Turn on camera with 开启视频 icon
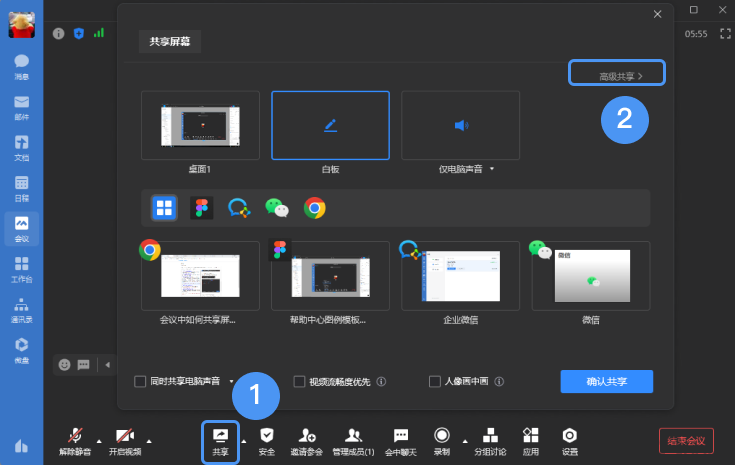 tap(125, 436)
